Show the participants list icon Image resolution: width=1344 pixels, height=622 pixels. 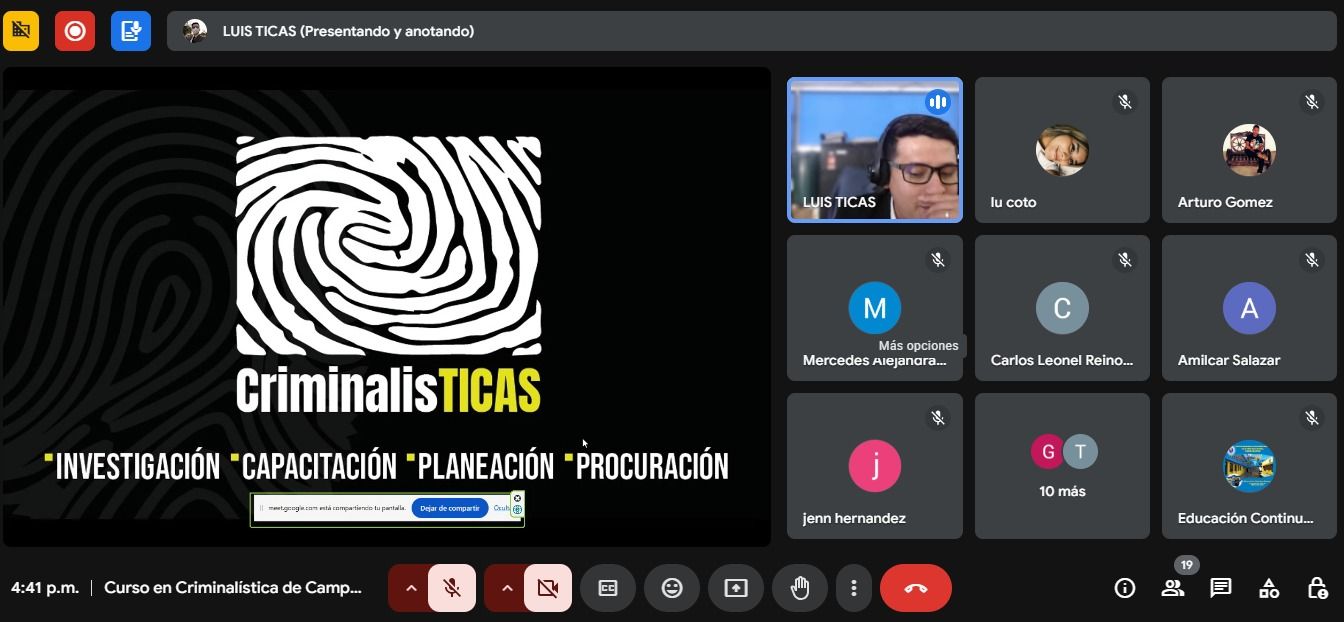(x=1173, y=588)
